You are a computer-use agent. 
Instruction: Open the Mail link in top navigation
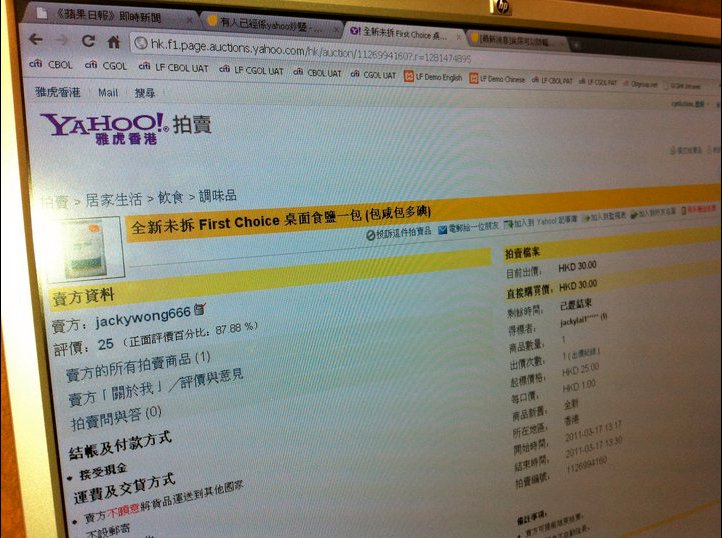(108, 92)
